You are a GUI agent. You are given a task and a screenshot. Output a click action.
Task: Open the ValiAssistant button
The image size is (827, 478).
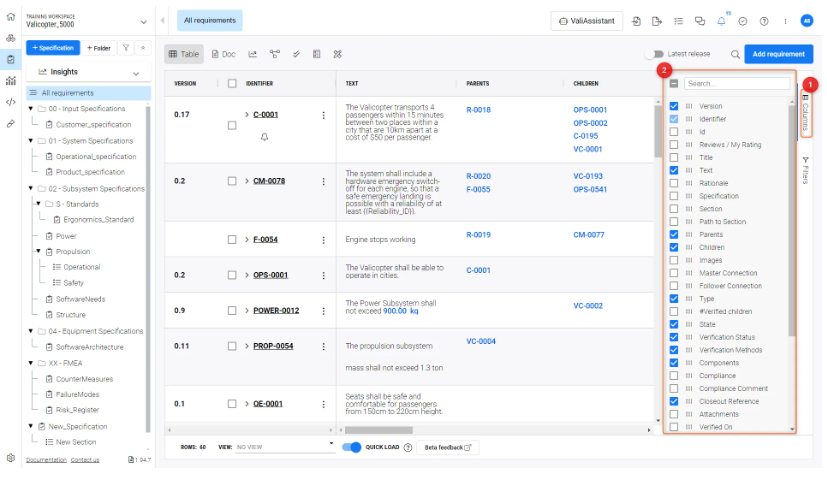(x=586, y=21)
